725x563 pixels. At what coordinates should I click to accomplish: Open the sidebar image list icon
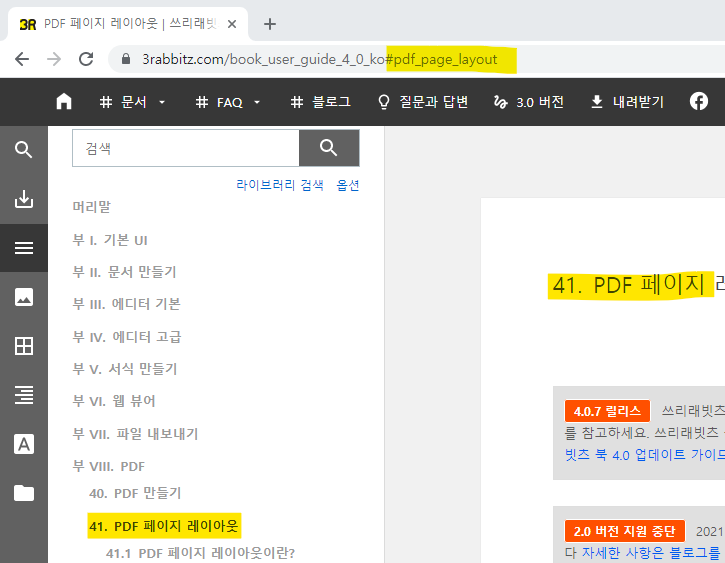(x=24, y=297)
